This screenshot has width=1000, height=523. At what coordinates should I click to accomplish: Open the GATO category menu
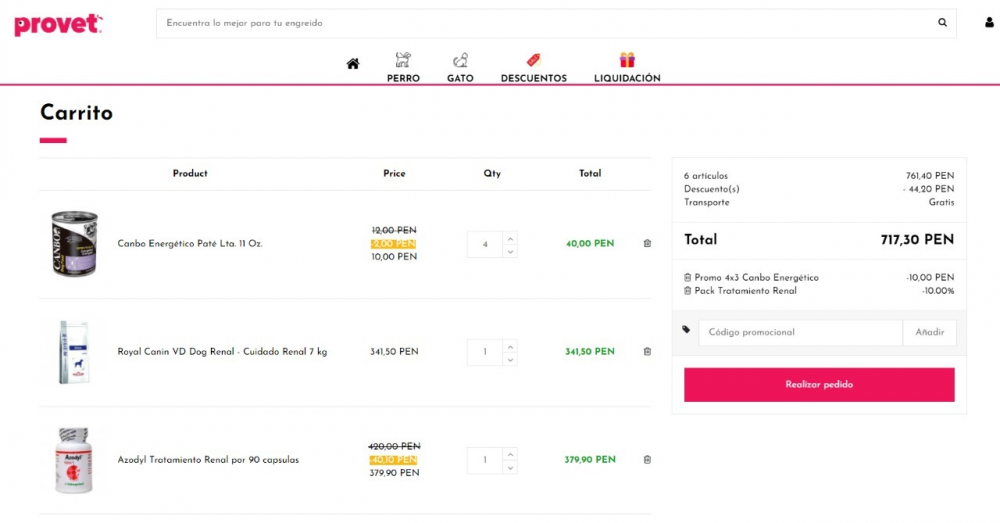[460, 68]
